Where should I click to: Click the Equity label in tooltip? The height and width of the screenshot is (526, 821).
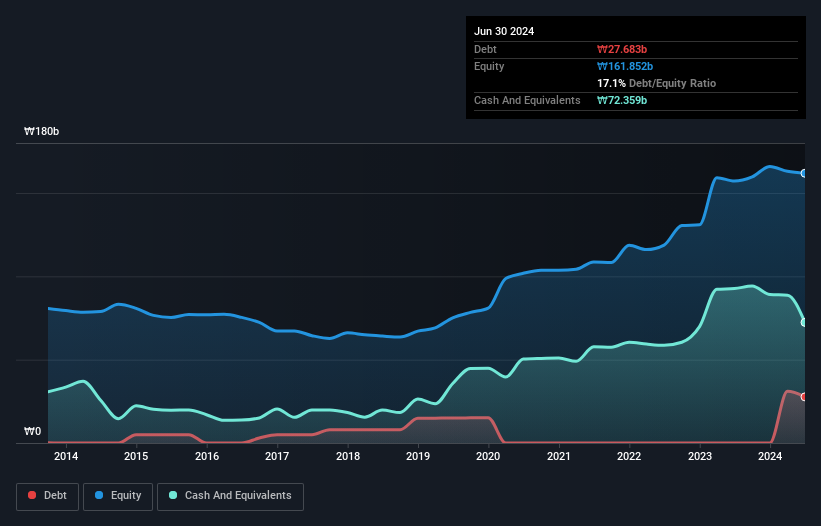point(489,66)
